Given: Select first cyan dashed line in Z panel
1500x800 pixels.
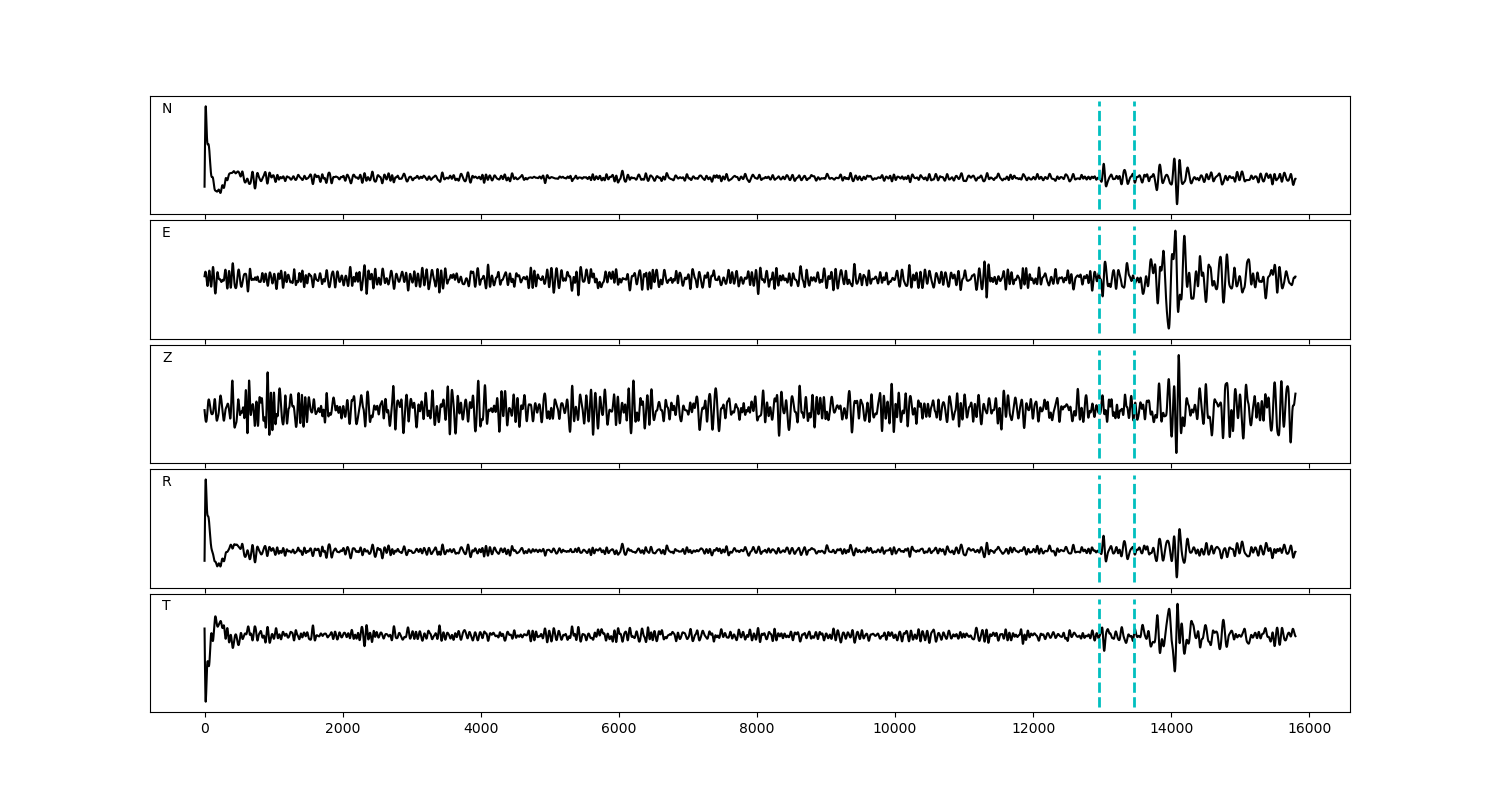Looking at the screenshot, I should pos(1099,380).
